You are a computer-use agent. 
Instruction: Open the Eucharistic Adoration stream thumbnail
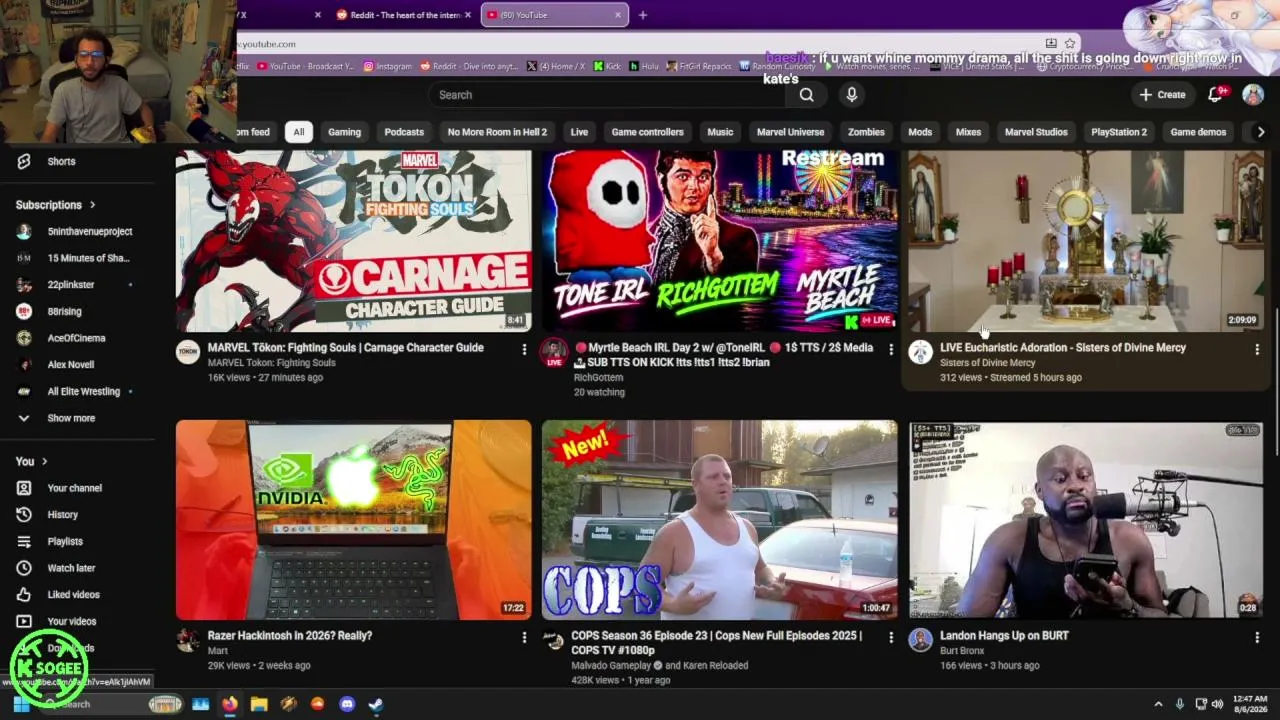[x=1086, y=241]
